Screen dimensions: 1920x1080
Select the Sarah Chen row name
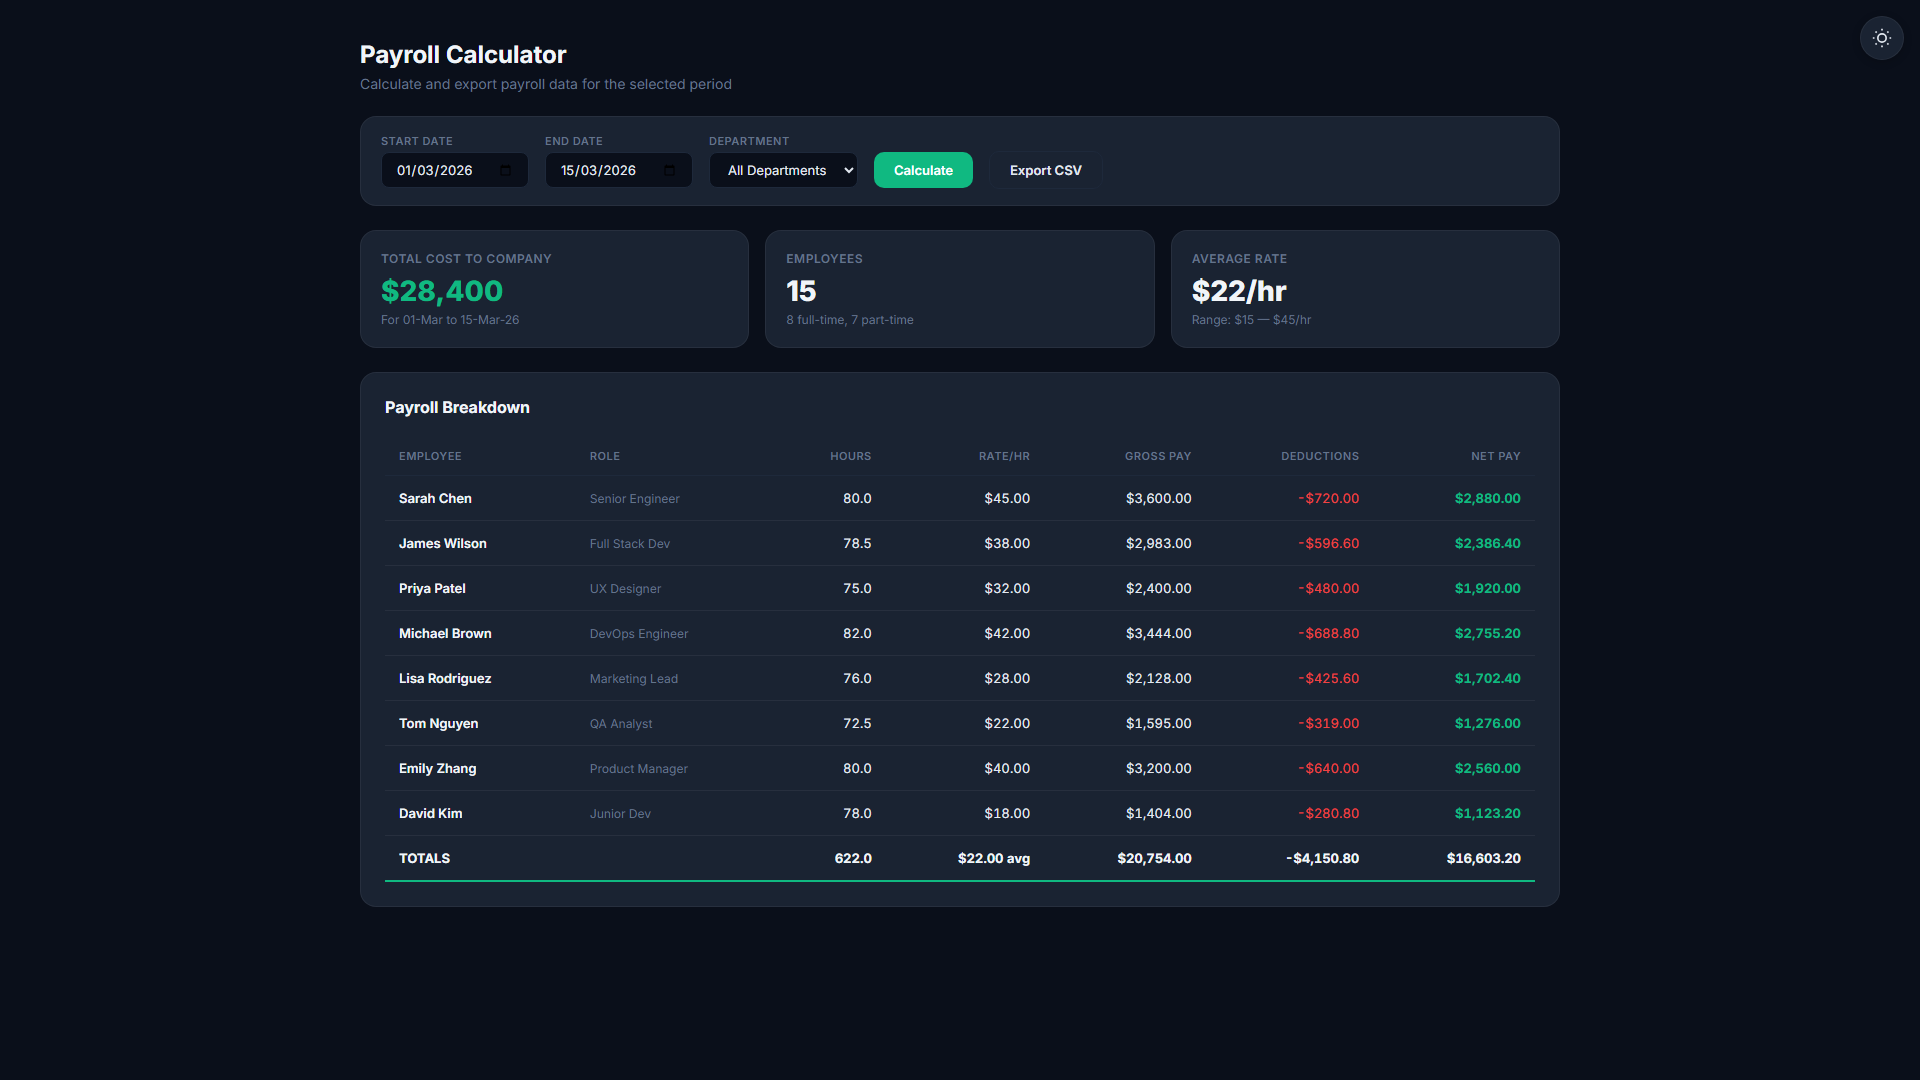pos(435,498)
